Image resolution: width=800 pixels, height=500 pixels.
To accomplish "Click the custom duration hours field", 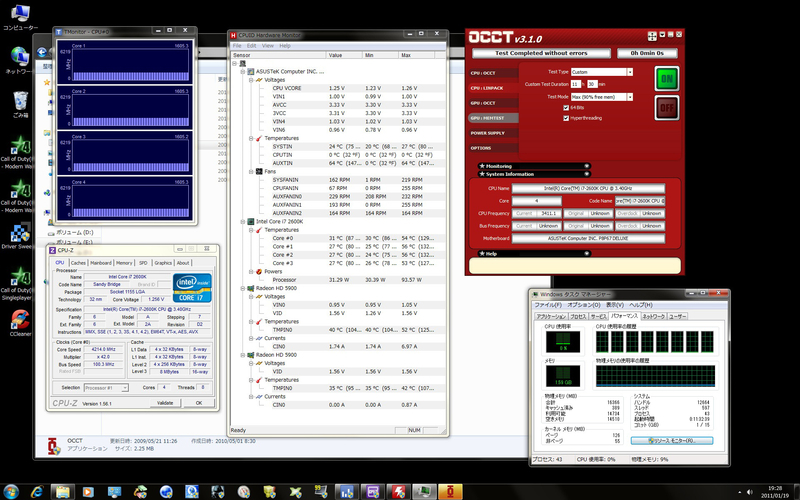I will pos(575,84).
